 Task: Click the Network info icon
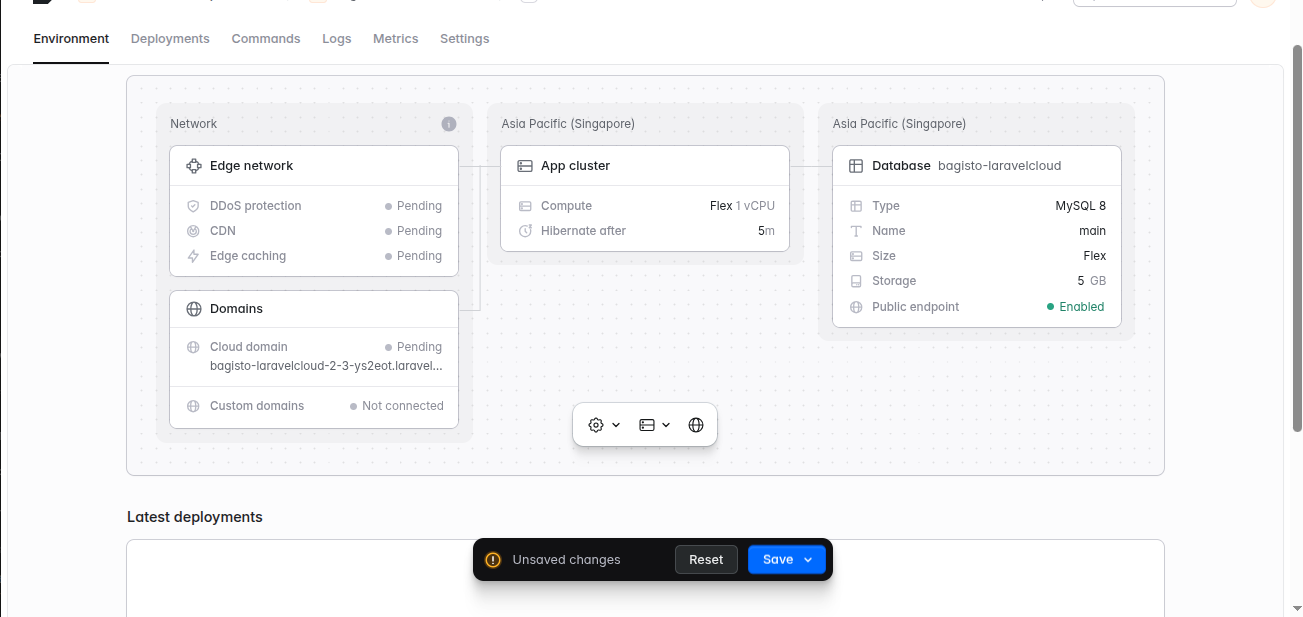(449, 124)
